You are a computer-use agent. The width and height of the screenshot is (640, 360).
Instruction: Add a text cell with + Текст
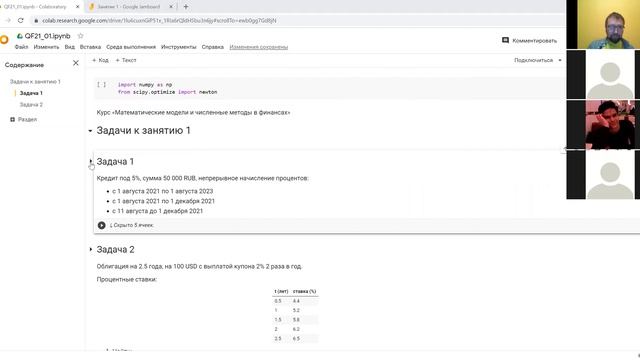126,60
